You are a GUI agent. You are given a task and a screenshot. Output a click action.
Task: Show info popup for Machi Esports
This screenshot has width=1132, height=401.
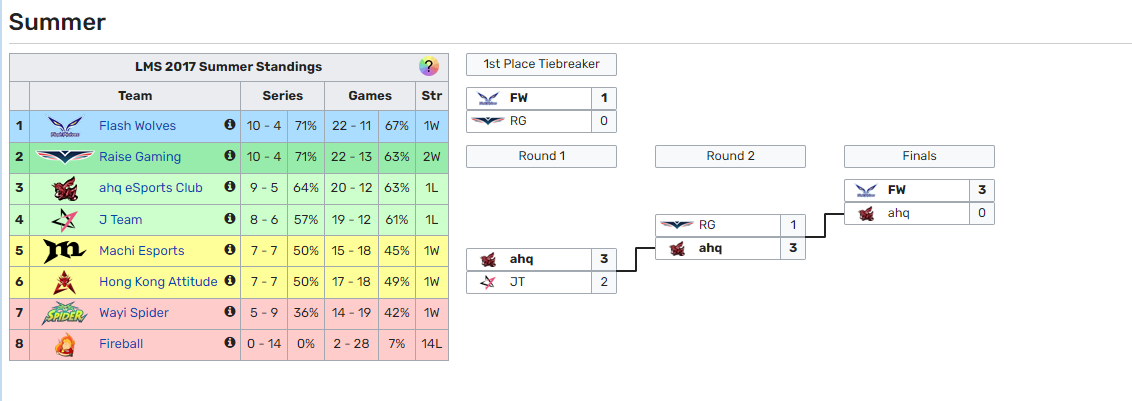tap(230, 249)
